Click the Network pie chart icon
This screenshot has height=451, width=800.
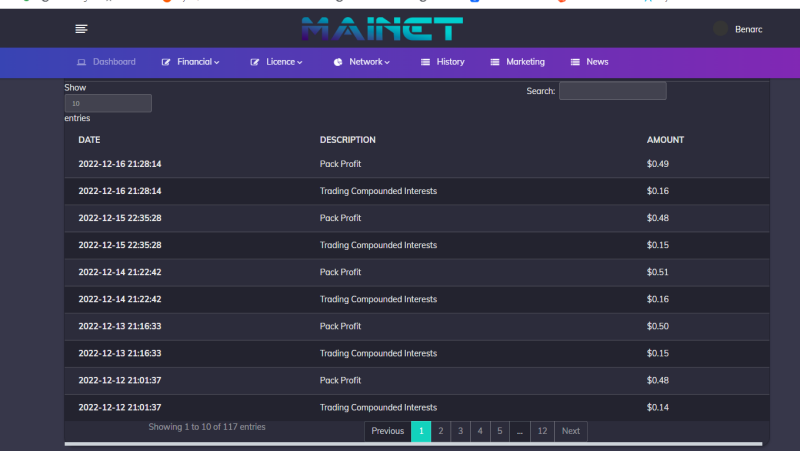(x=338, y=62)
